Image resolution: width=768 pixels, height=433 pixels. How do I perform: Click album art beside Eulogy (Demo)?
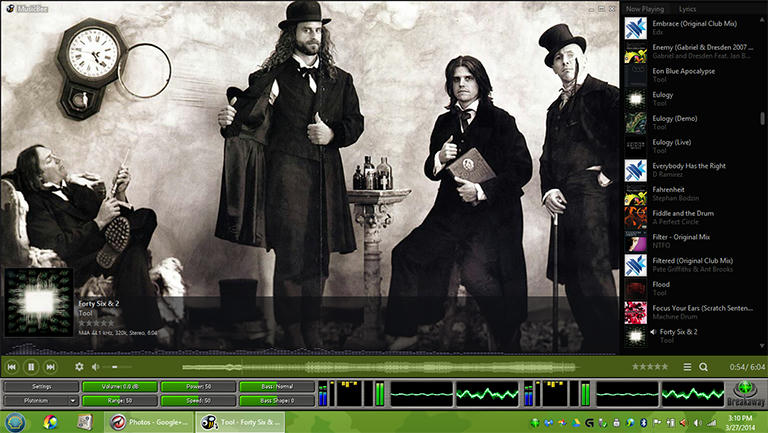pyautogui.click(x=635, y=122)
